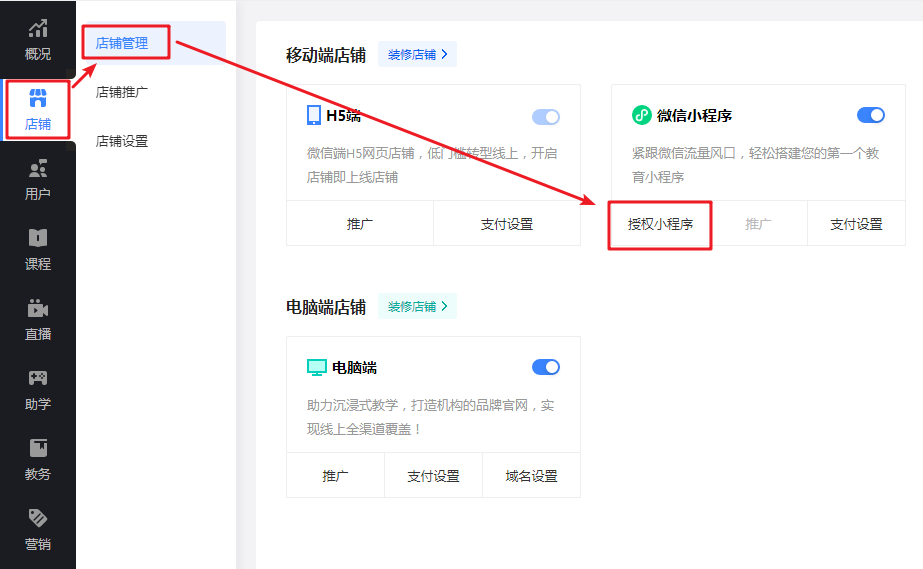
Task: Click 推广 button under 电脑端
Action: 336,475
